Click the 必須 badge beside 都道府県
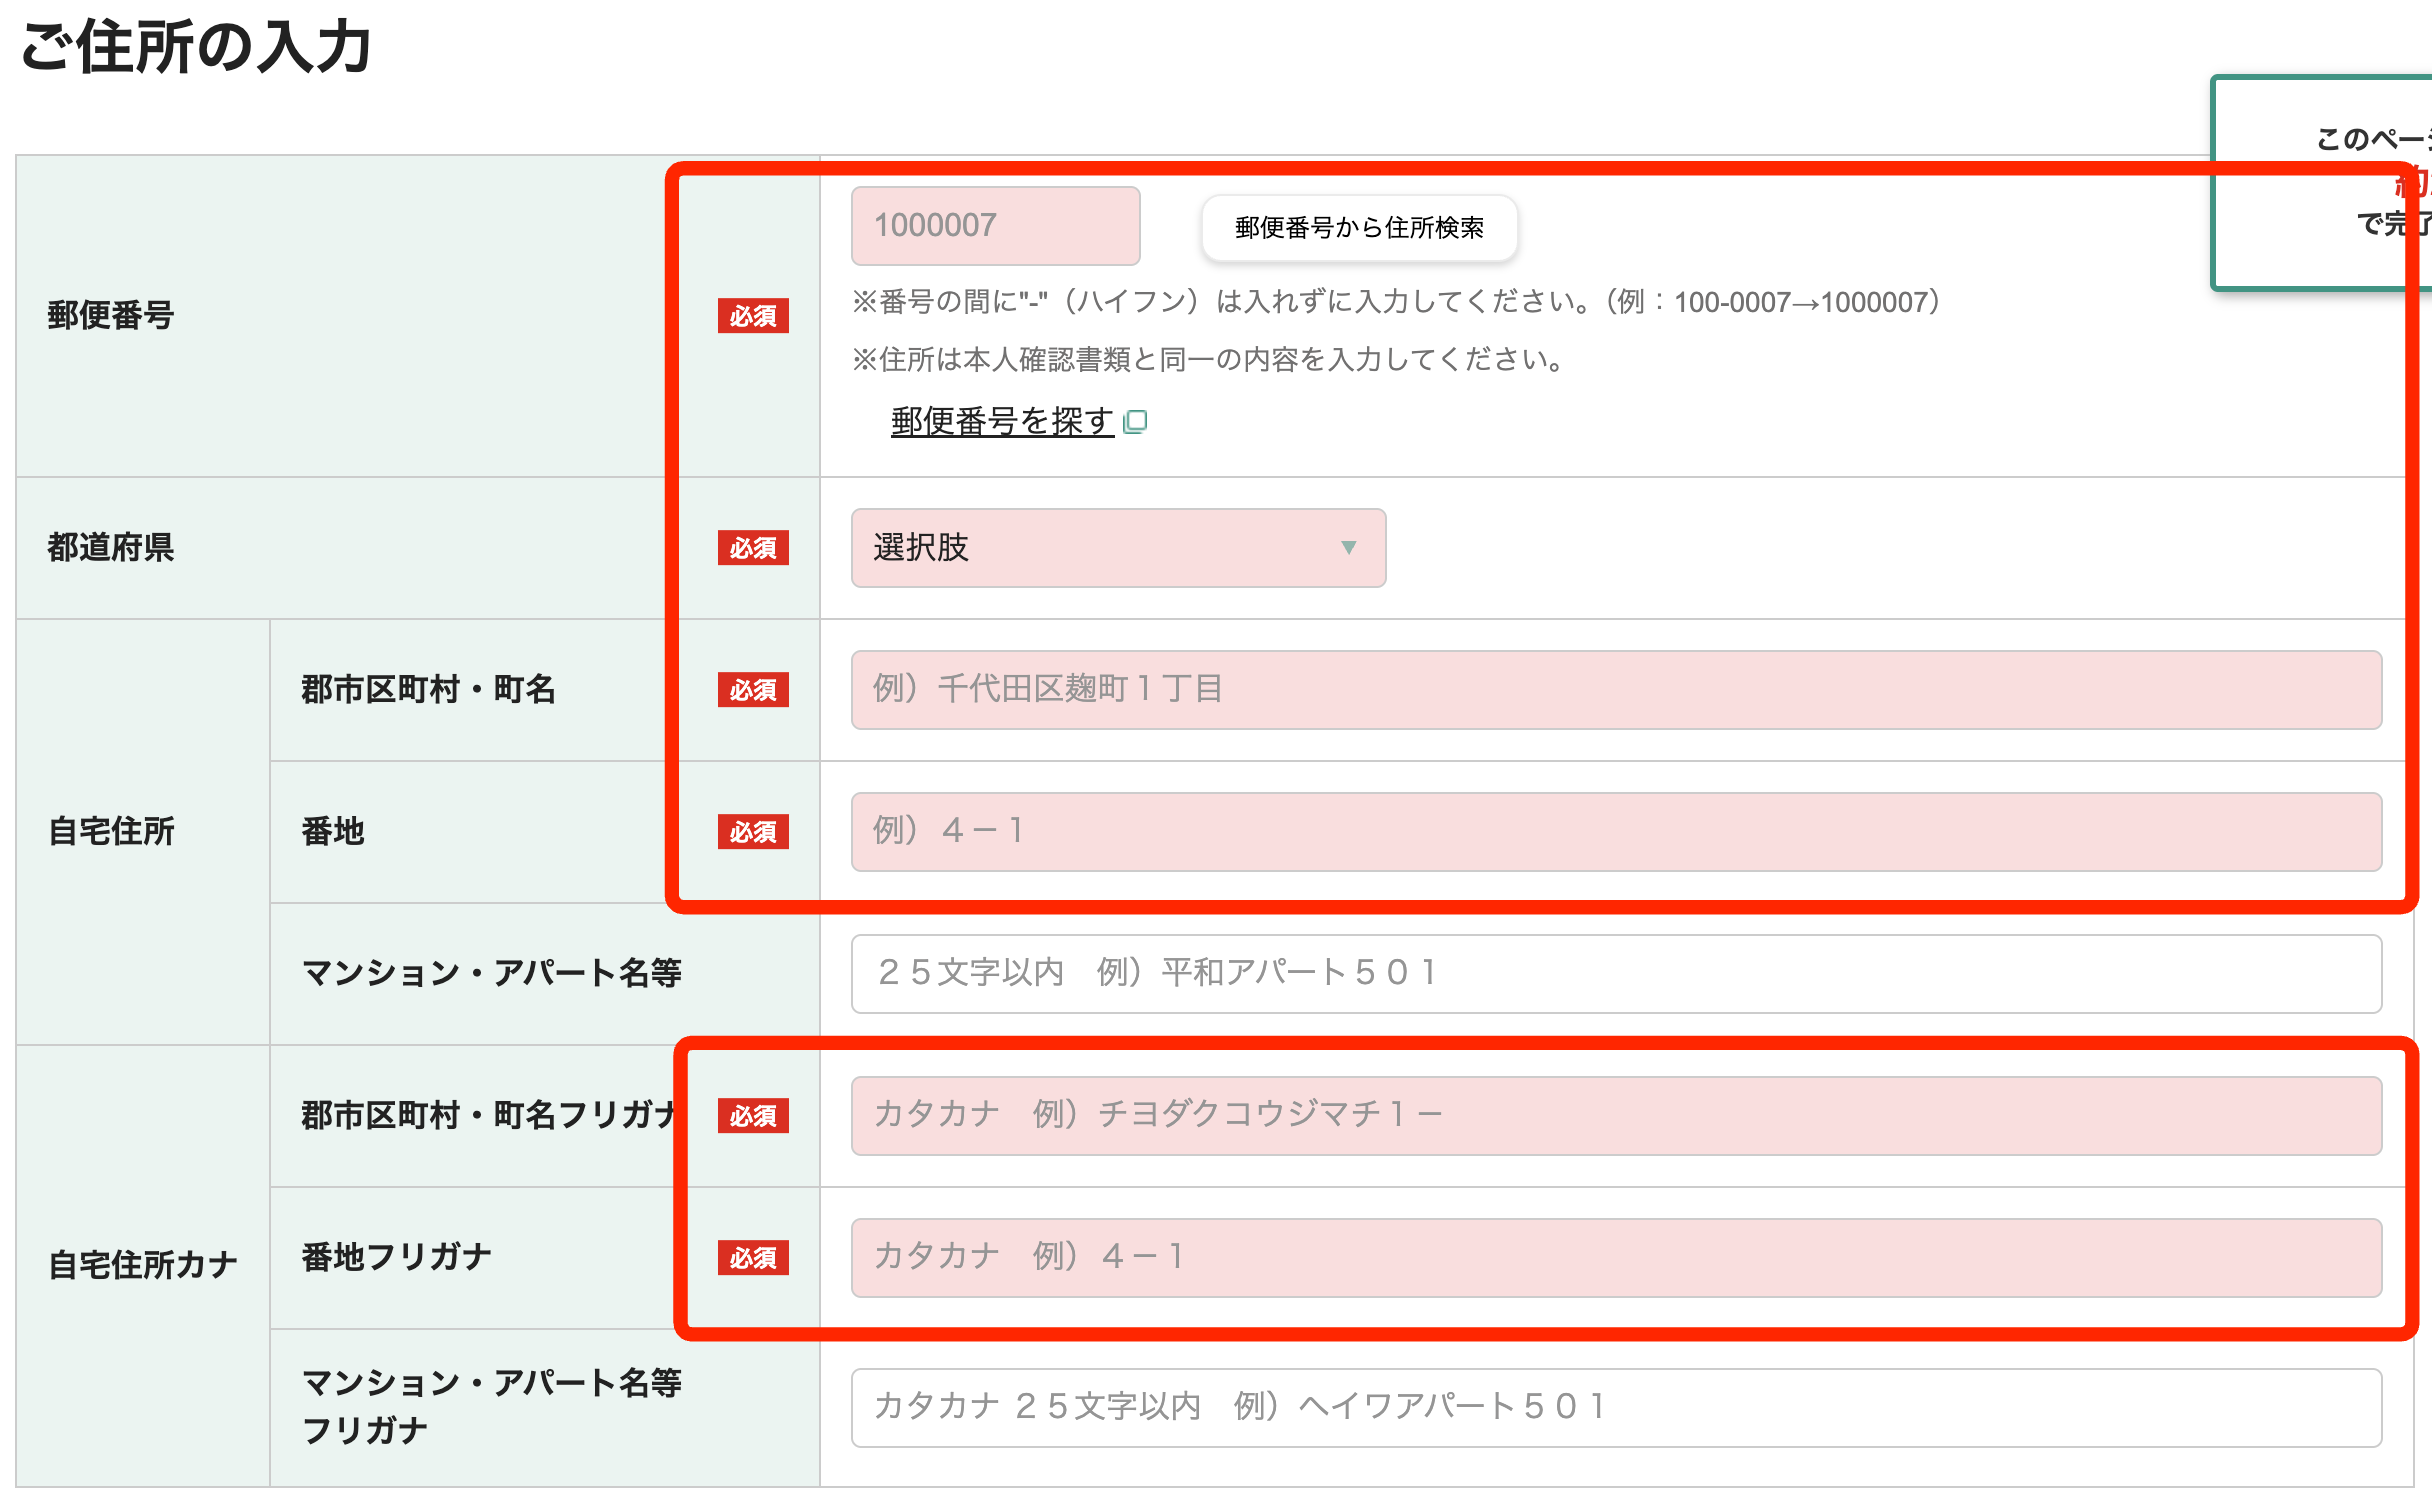This screenshot has width=2432, height=1494. point(753,549)
